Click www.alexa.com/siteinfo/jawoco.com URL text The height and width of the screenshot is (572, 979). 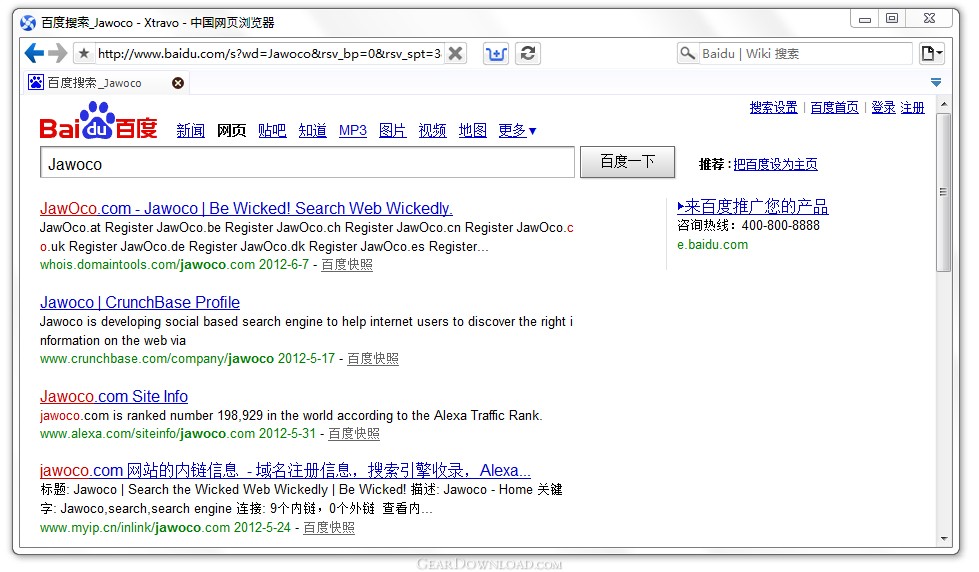tap(147, 433)
